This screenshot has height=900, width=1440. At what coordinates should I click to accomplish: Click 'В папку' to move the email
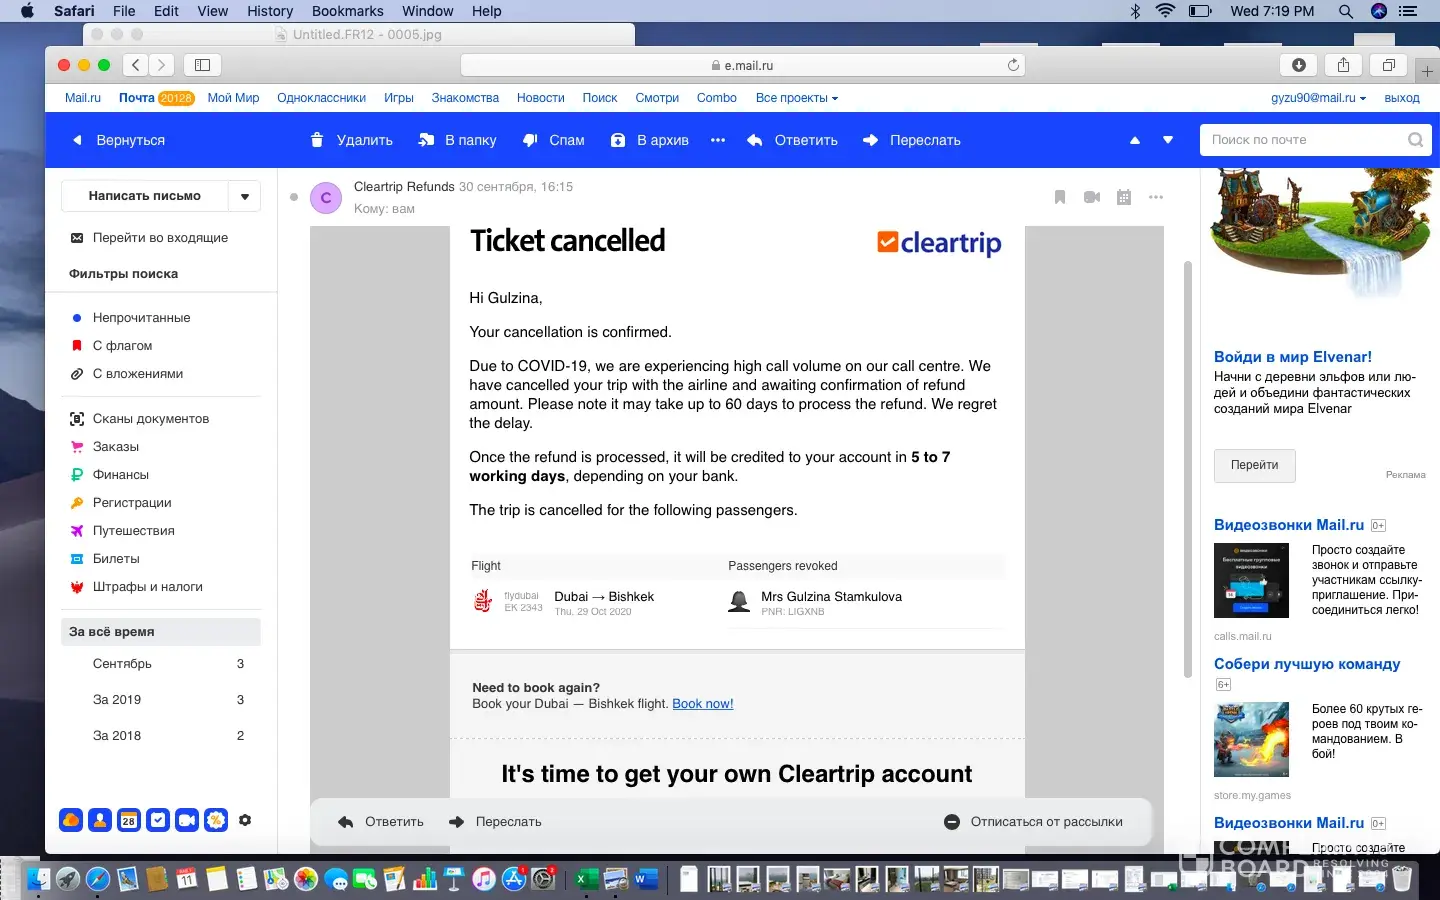pos(457,140)
